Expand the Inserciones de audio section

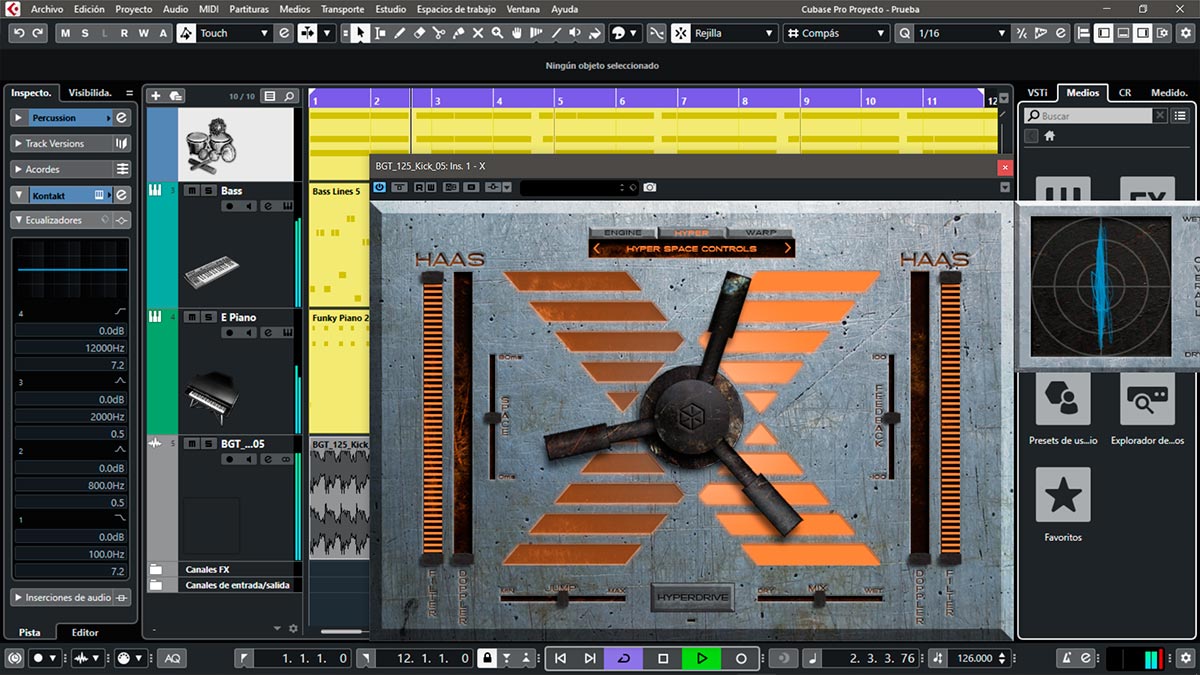pos(19,597)
